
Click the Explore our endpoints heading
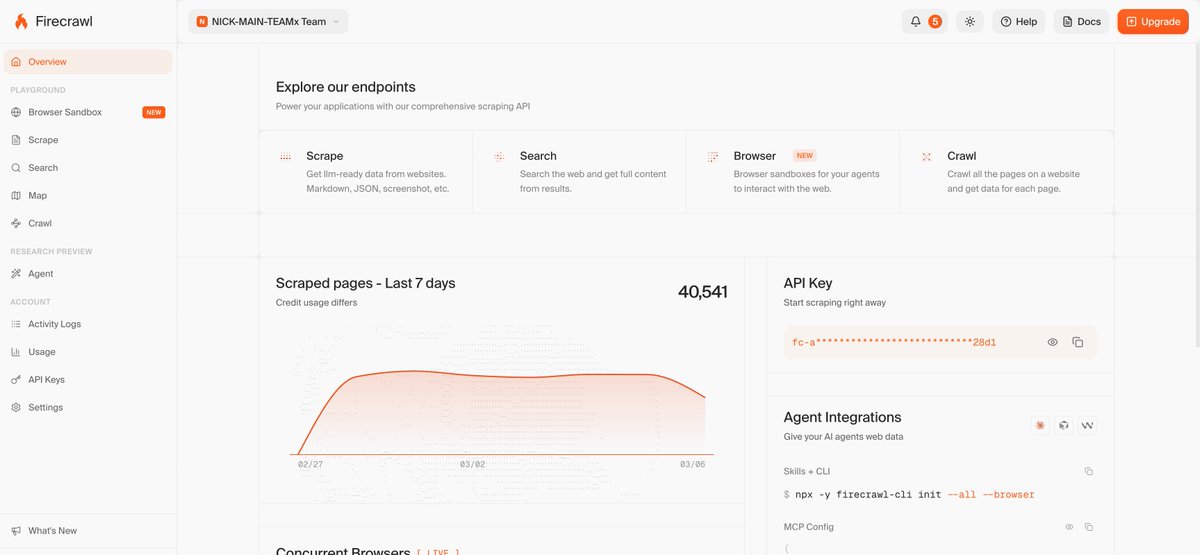point(346,87)
